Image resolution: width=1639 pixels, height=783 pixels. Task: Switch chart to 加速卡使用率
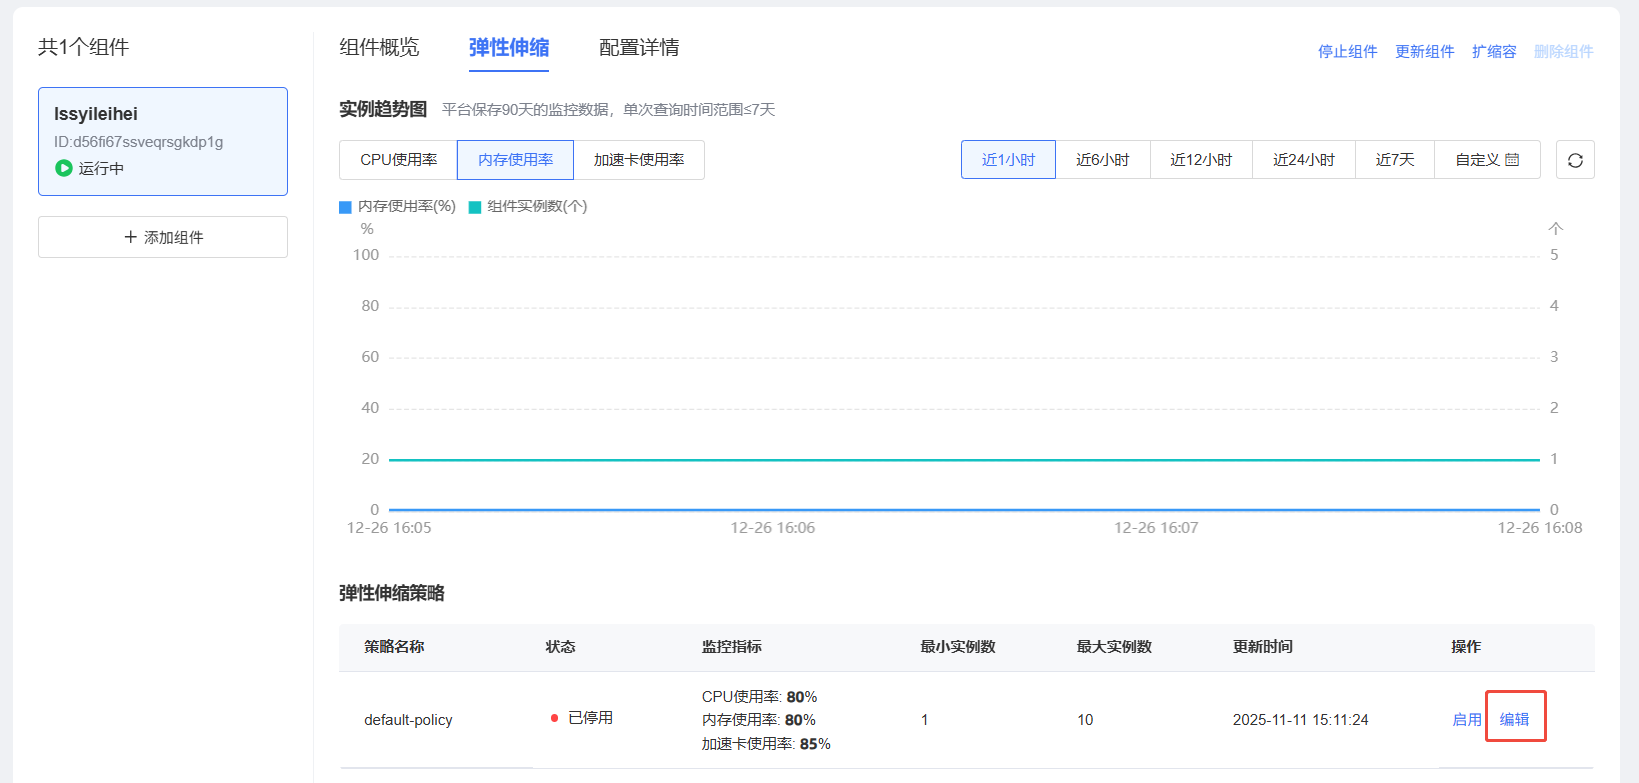pyautogui.click(x=639, y=160)
